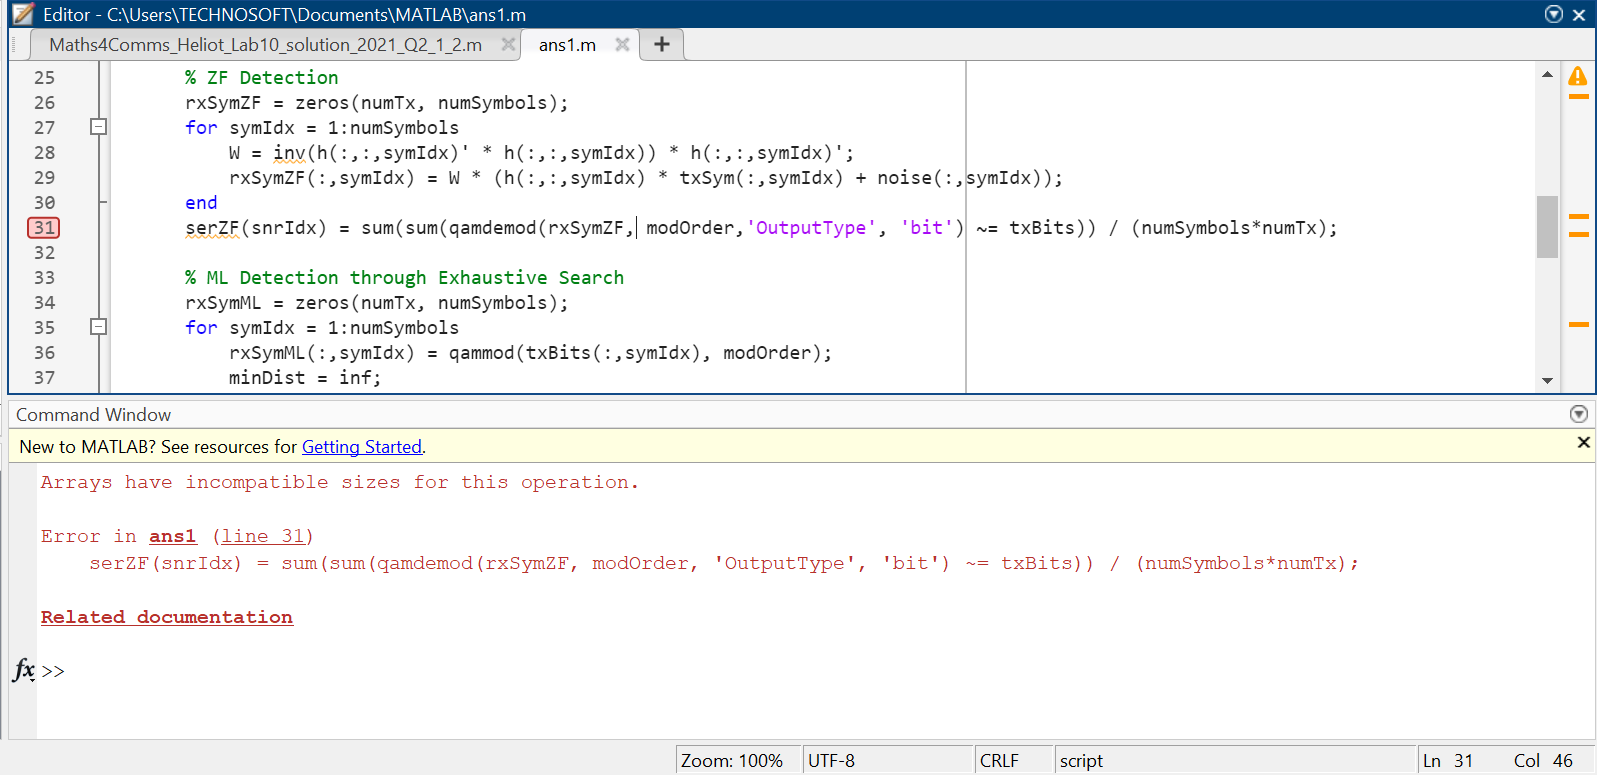Click Ln 31 indicator in status bar
Screen dimensions: 1597x775
(x=1448, y=761)
